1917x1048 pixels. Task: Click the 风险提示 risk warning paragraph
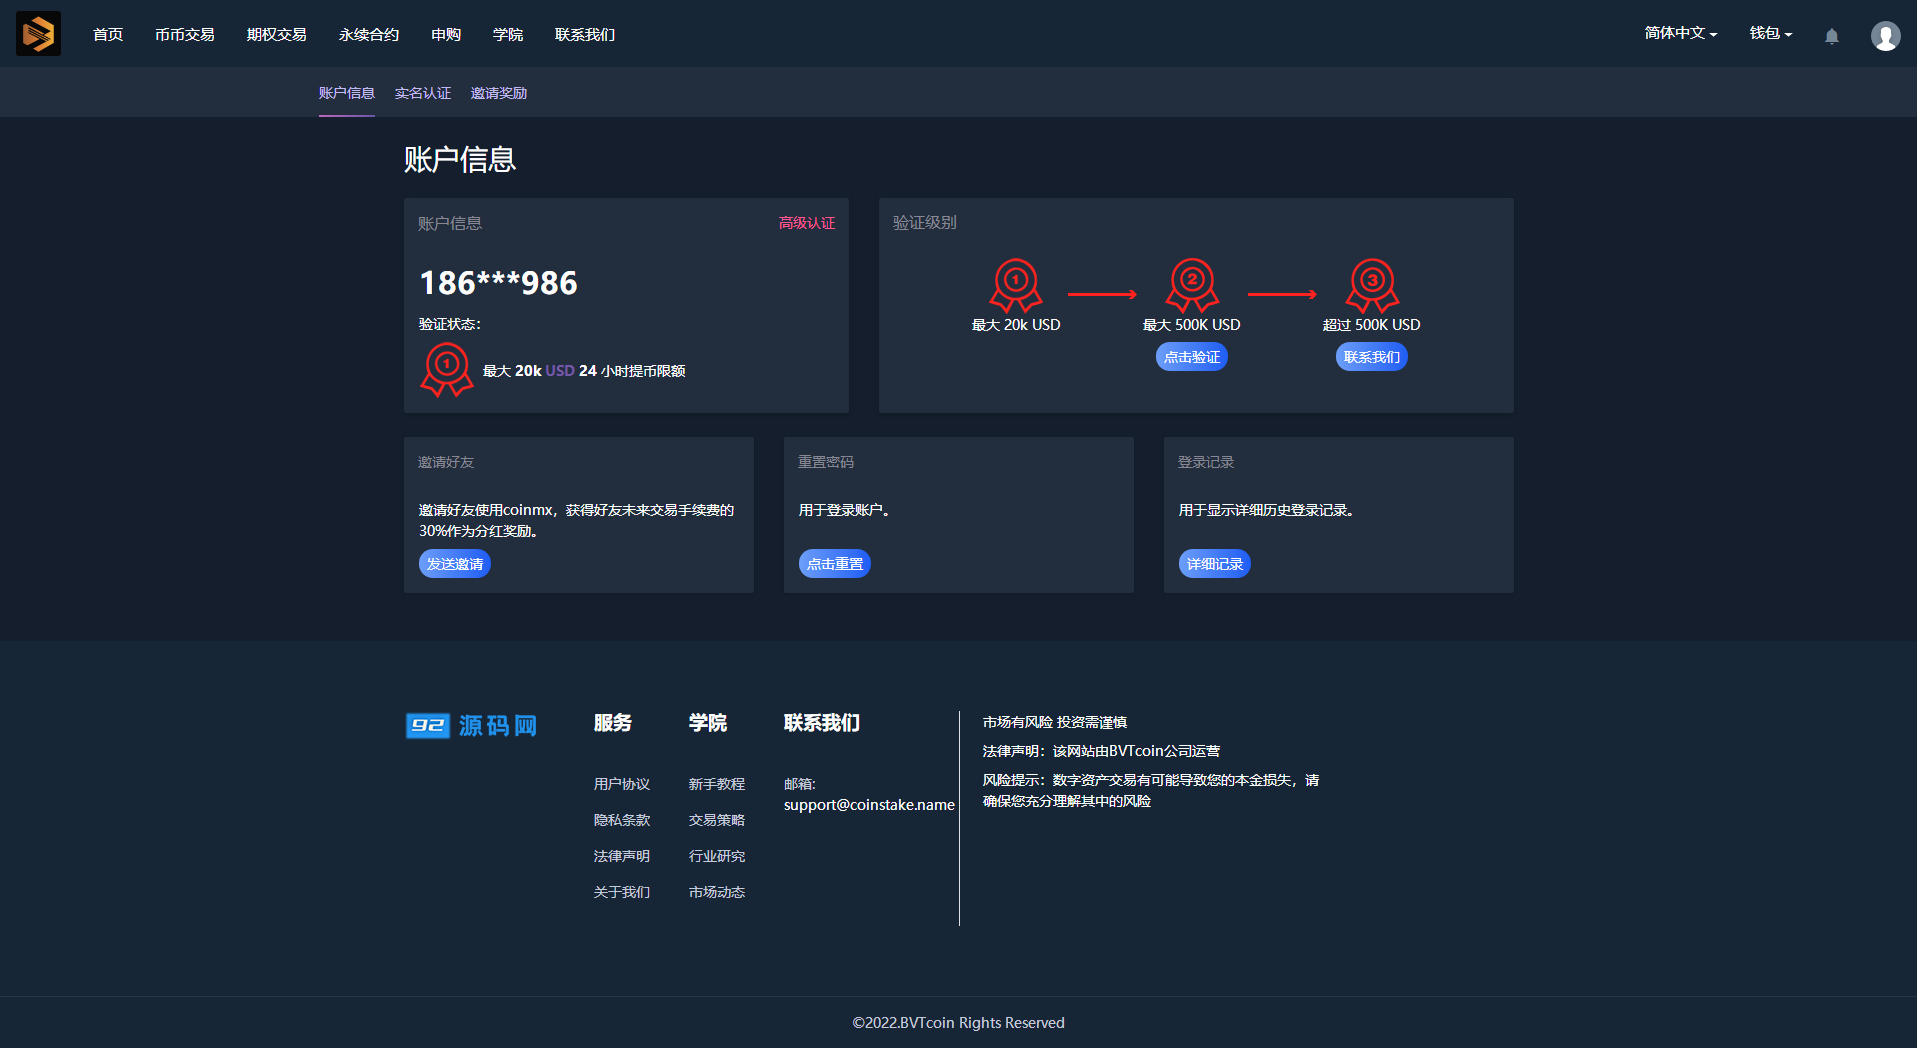tap(1151, 790)
